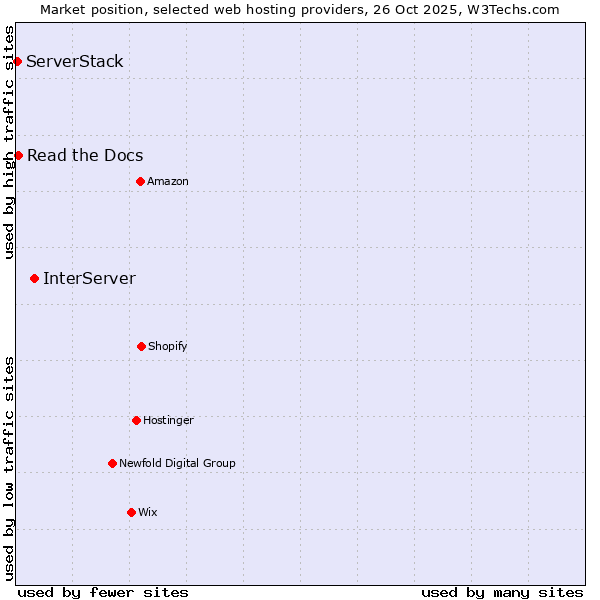Click the Newfold Digital Group red marker
600x600 pixels.
(x=112, y=463)
